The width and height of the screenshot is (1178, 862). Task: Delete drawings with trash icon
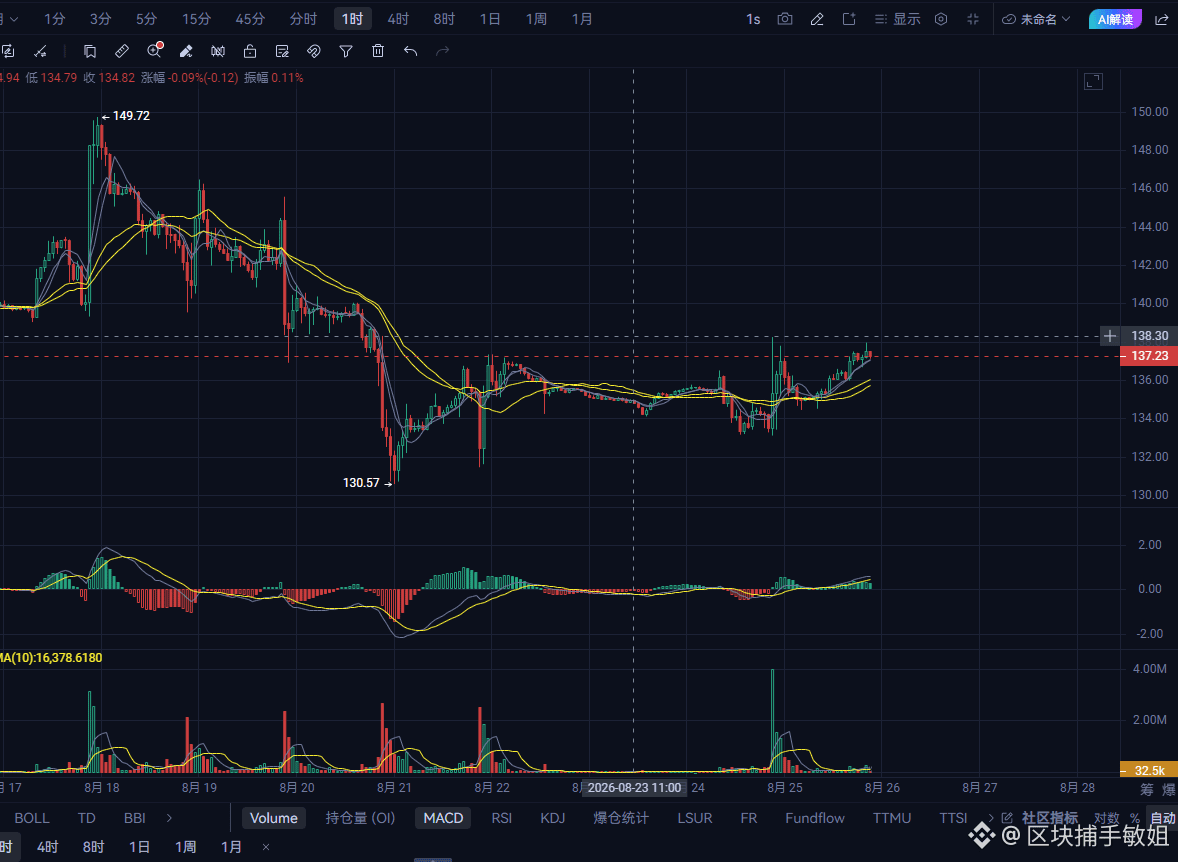coord(378,51)
